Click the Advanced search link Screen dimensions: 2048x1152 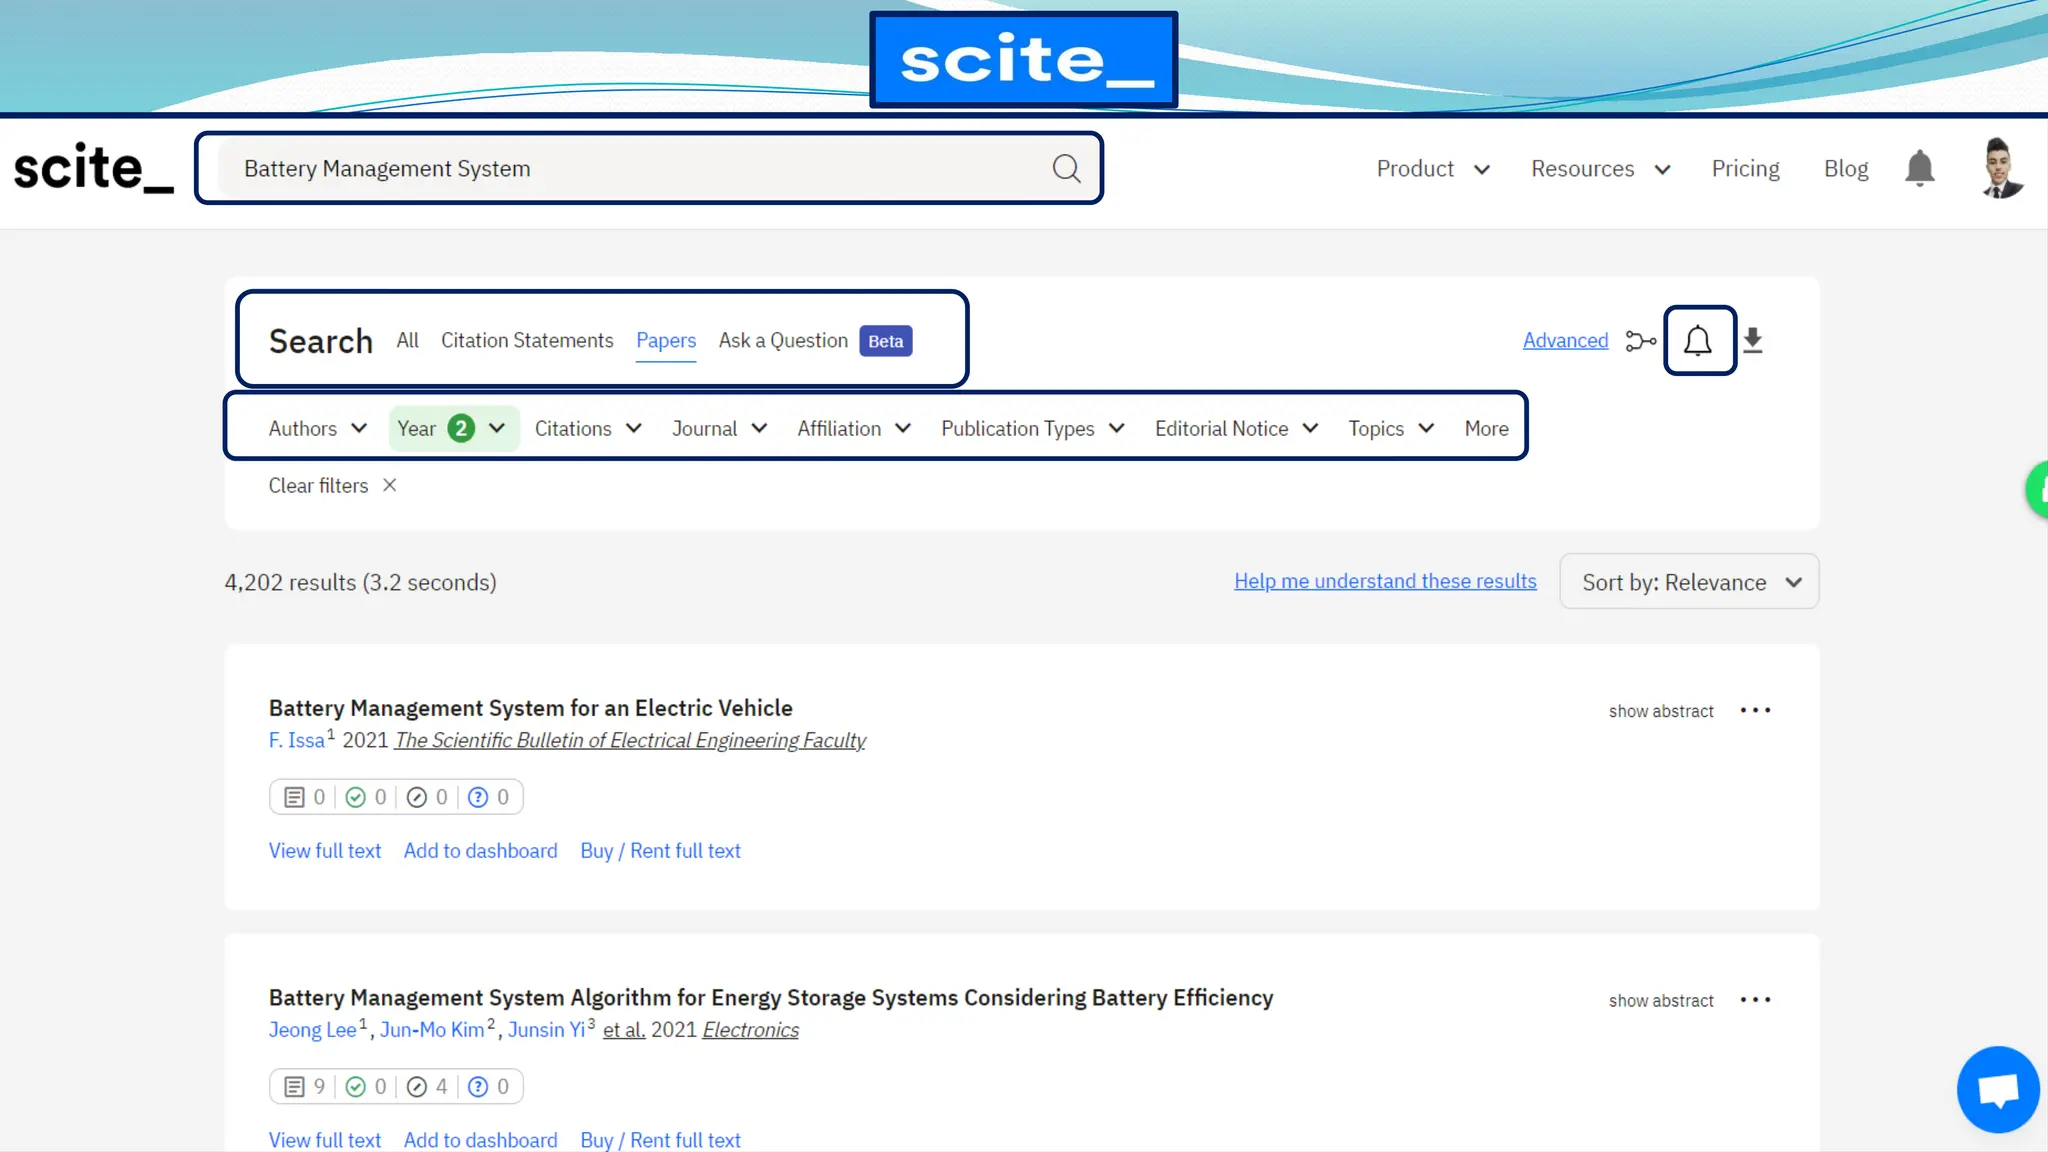click(x=1565, y=341)
